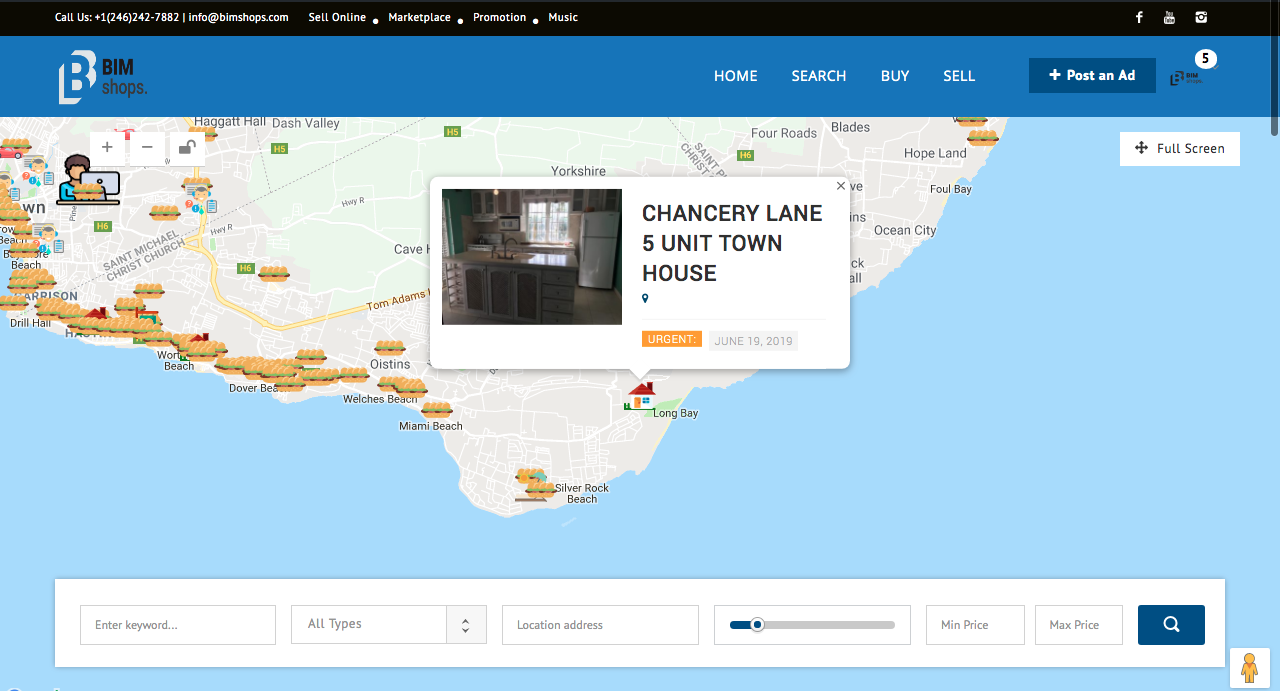Zoom out the map with minus button

[147, 148]
